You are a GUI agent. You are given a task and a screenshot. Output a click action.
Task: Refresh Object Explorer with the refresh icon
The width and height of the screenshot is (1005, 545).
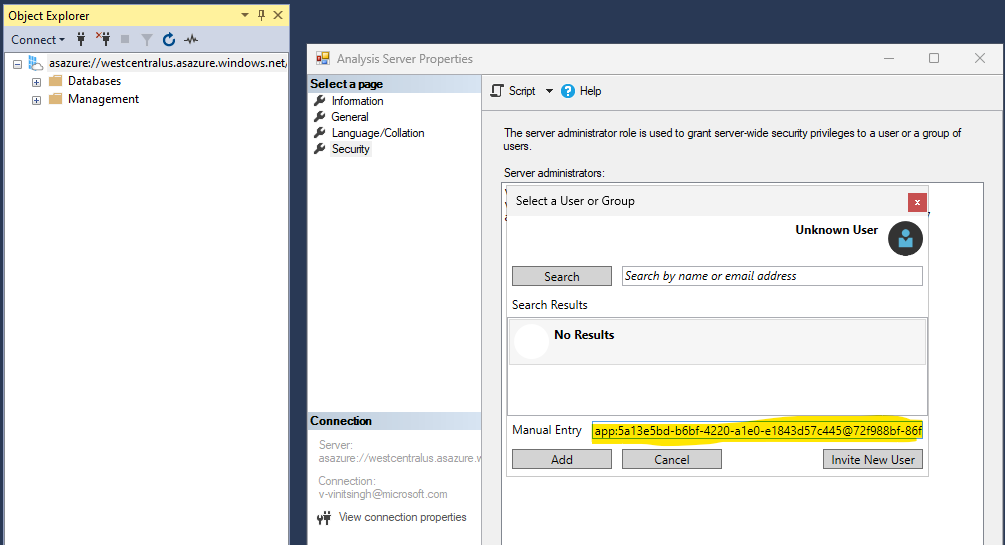coord(169,40)
